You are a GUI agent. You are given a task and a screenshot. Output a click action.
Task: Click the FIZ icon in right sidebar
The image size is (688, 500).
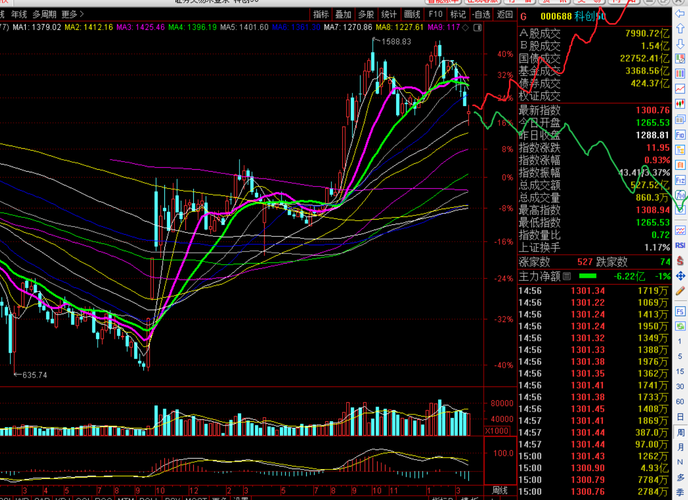point(680,180)
